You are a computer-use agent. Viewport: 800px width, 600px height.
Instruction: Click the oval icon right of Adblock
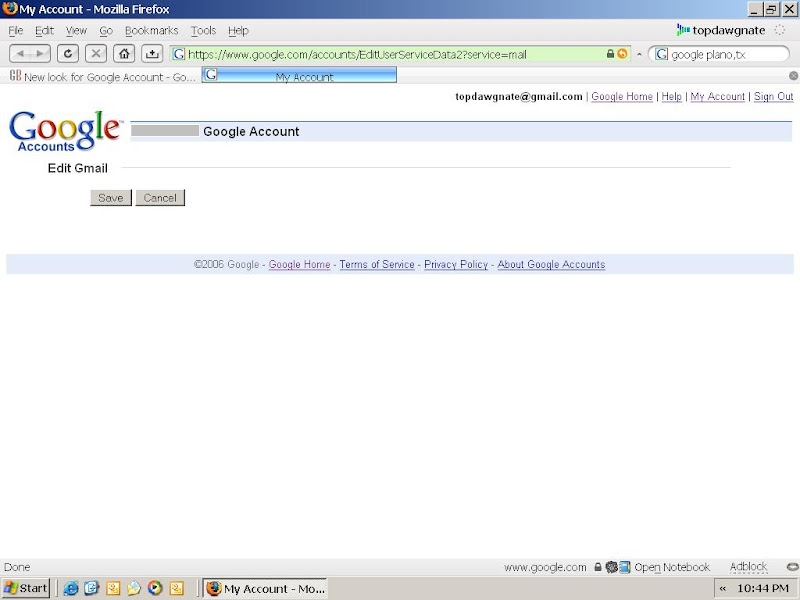(x=792, y=567)
